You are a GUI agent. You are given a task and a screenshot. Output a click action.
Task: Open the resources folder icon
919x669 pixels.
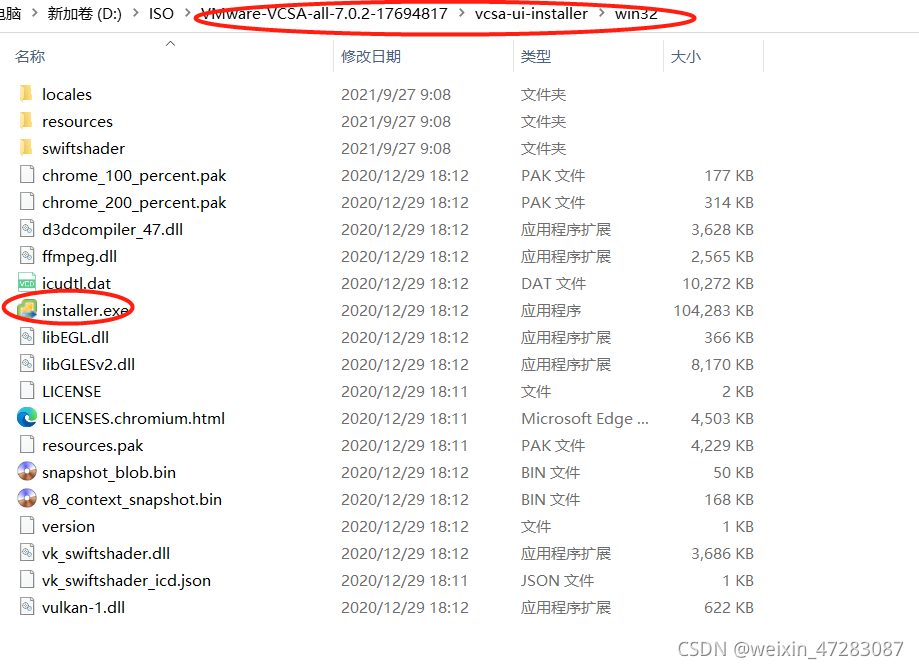click(x=26, y=121)
